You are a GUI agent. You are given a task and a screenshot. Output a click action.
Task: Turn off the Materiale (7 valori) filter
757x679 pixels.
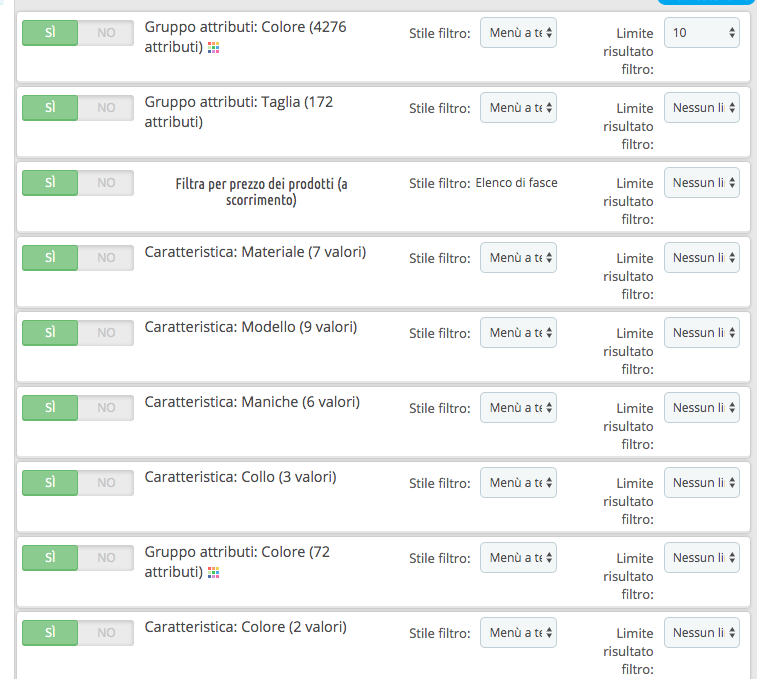(106, 257)
